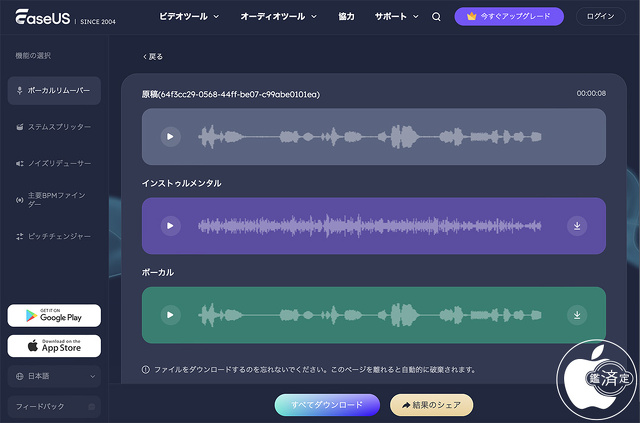This screenshot has height=423, width=640.
Task: Select ノイズリデューサー in sidebar
Action: pos(54,163)
